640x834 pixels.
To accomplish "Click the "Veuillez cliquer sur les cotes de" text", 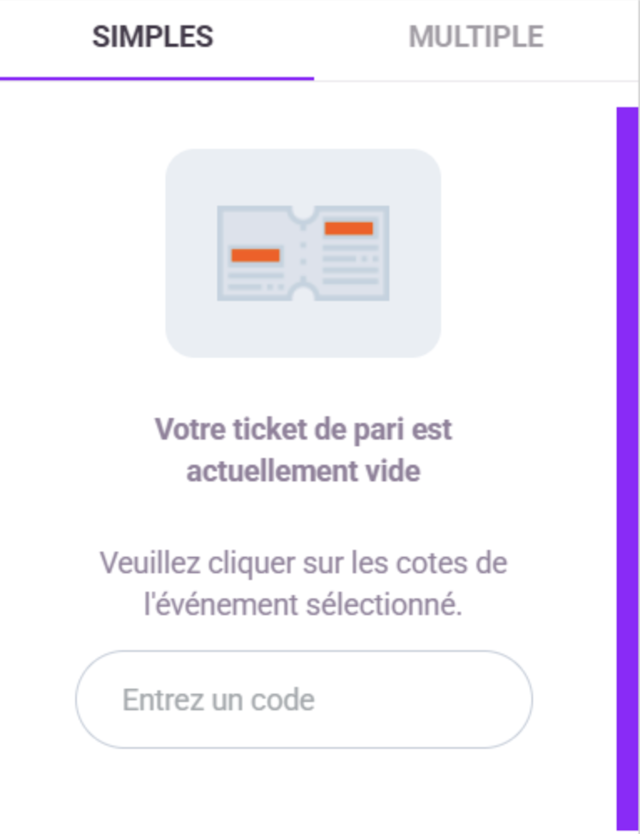I will (x=303, y=563).
